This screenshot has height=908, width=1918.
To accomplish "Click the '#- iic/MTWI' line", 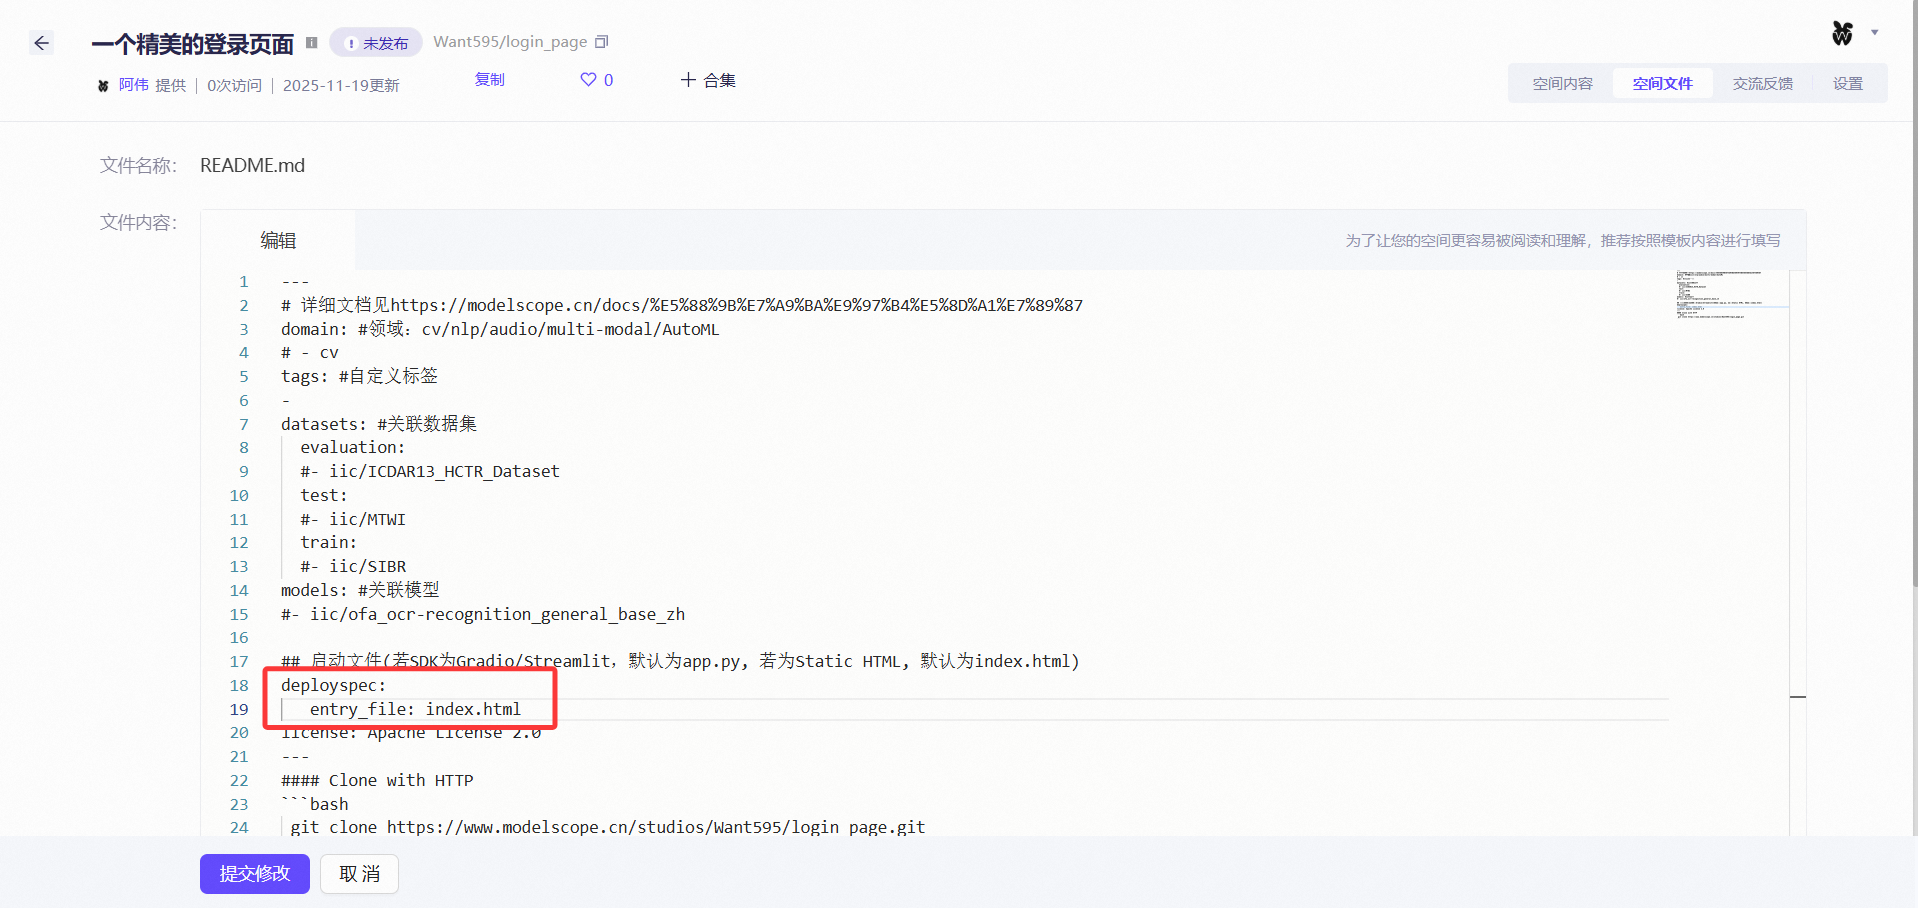I will pos(353,519).
